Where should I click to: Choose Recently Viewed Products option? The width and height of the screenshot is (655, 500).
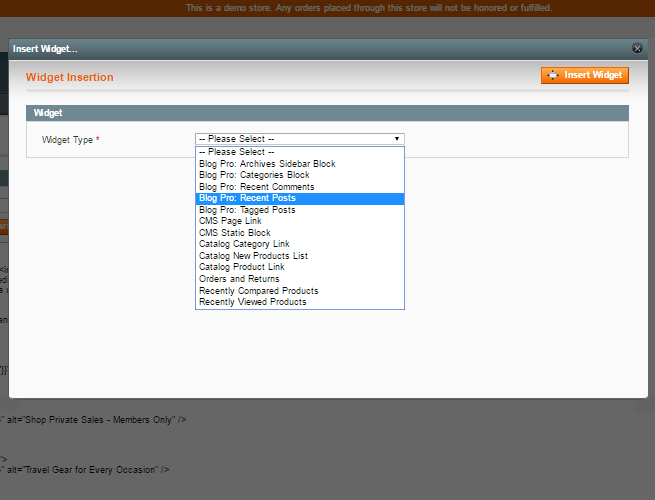point(252,302)
